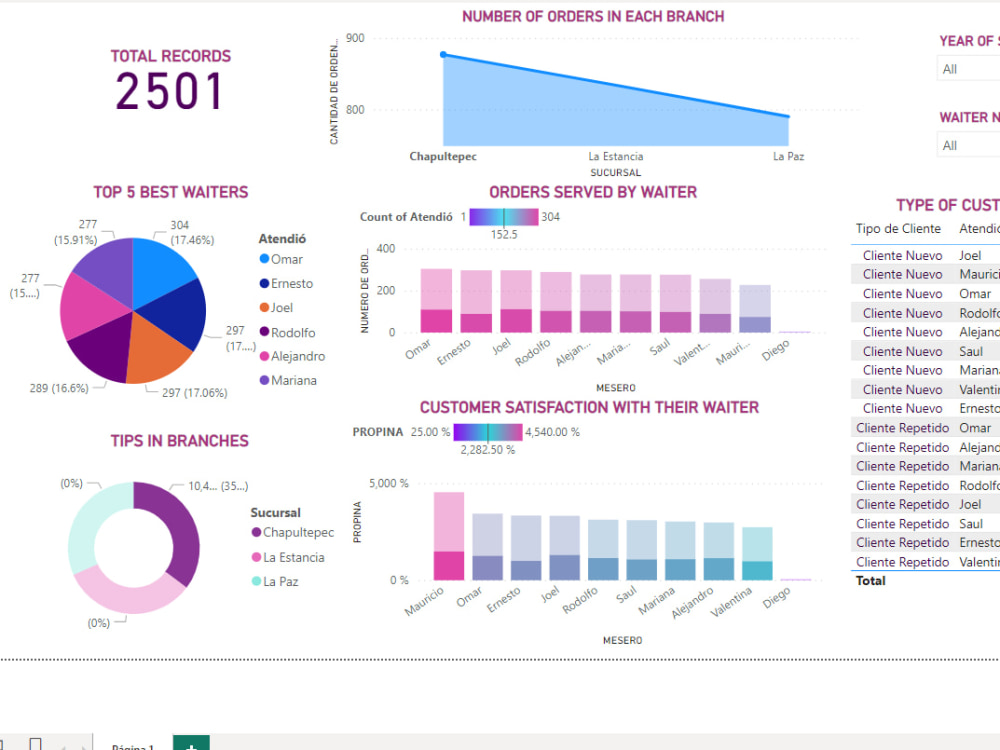The width and height of the screenshot is (1000, 750).
Task: Select Ernesto in the Atendió pie legend
Action: (286, 283)
